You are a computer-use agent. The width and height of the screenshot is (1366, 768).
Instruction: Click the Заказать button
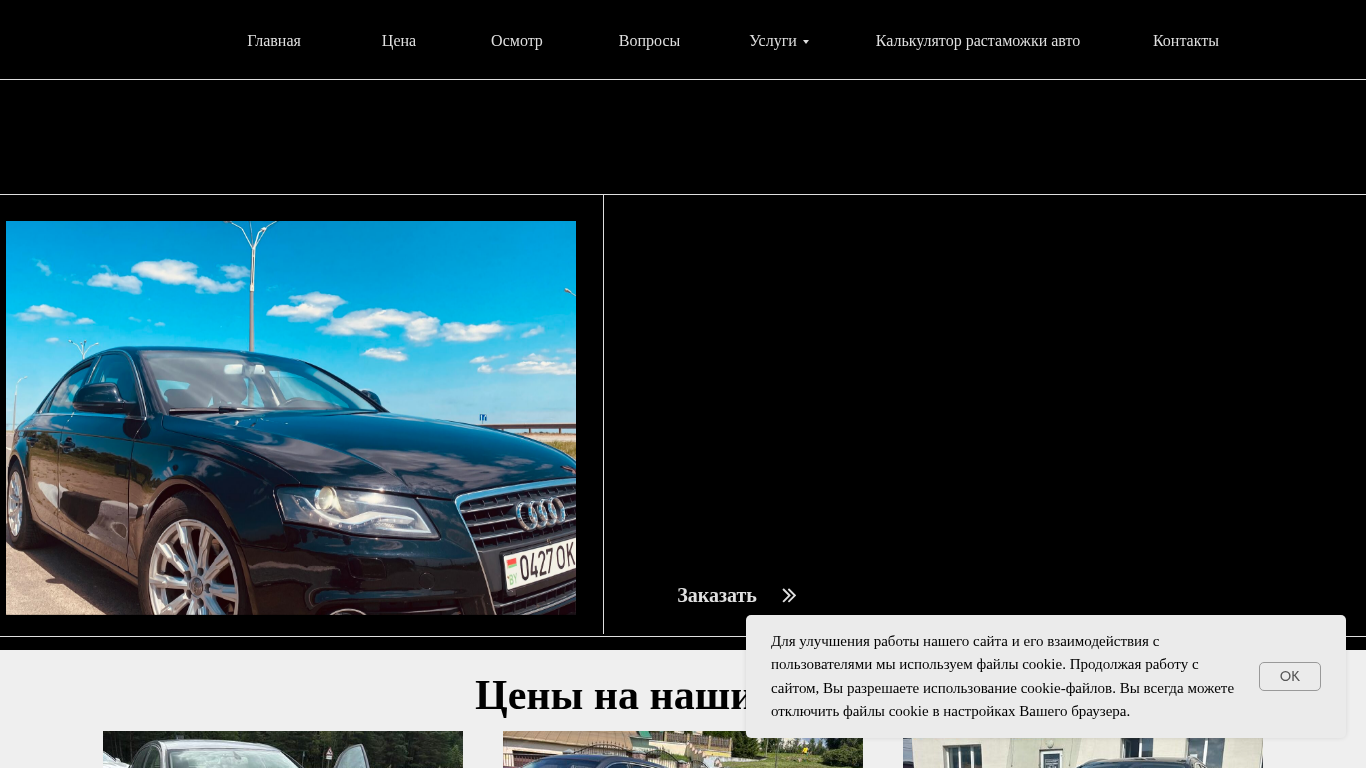(717, 595)
